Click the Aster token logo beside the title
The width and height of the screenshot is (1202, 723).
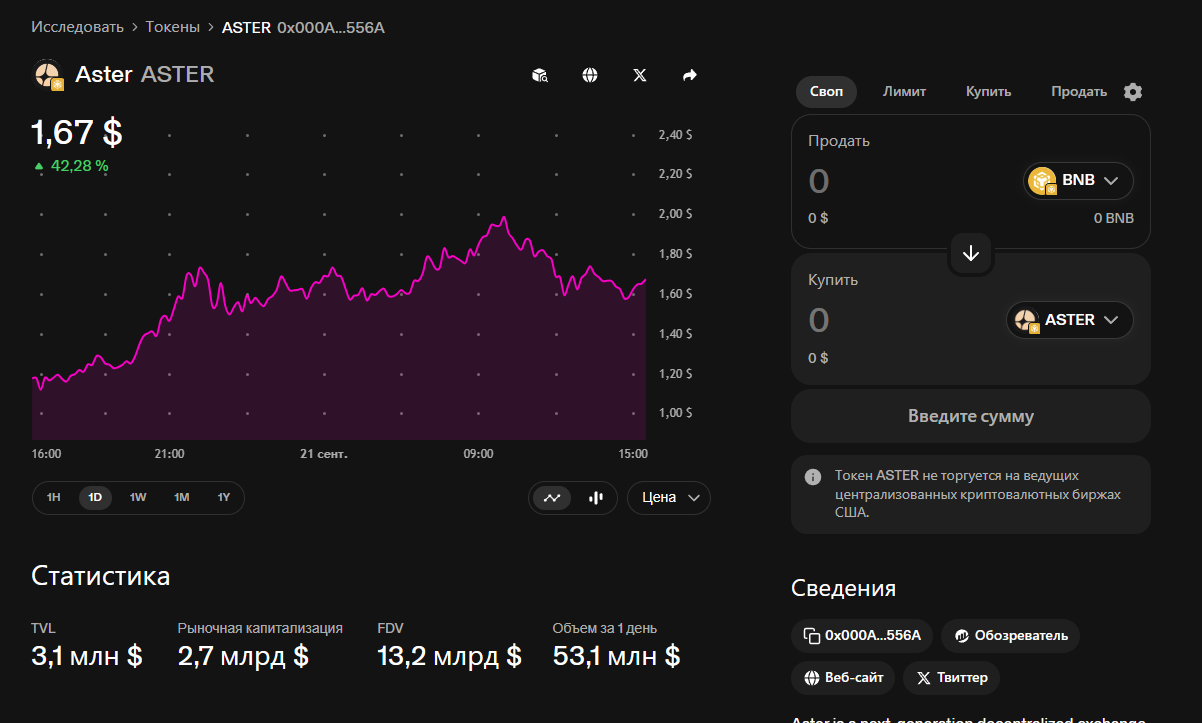tap(49, 75)
